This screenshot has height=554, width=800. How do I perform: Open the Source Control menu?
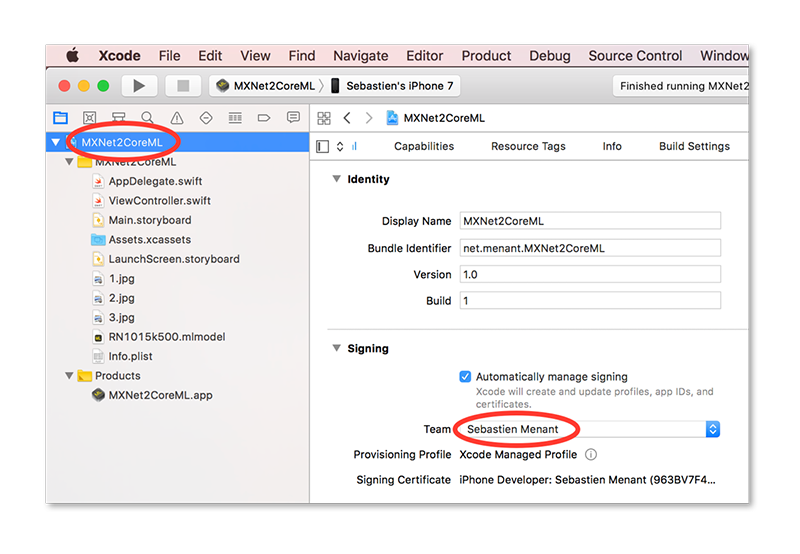(x=635, y=56)
